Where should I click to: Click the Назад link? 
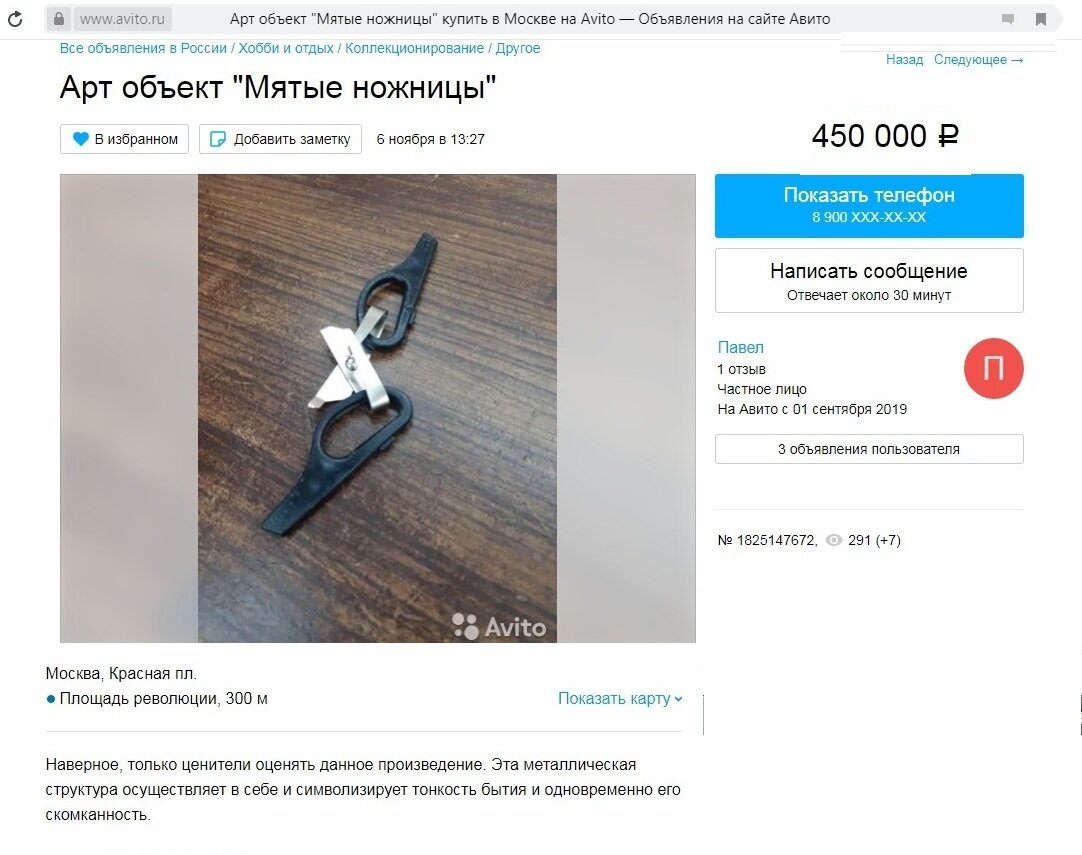(x=904, y=59)
